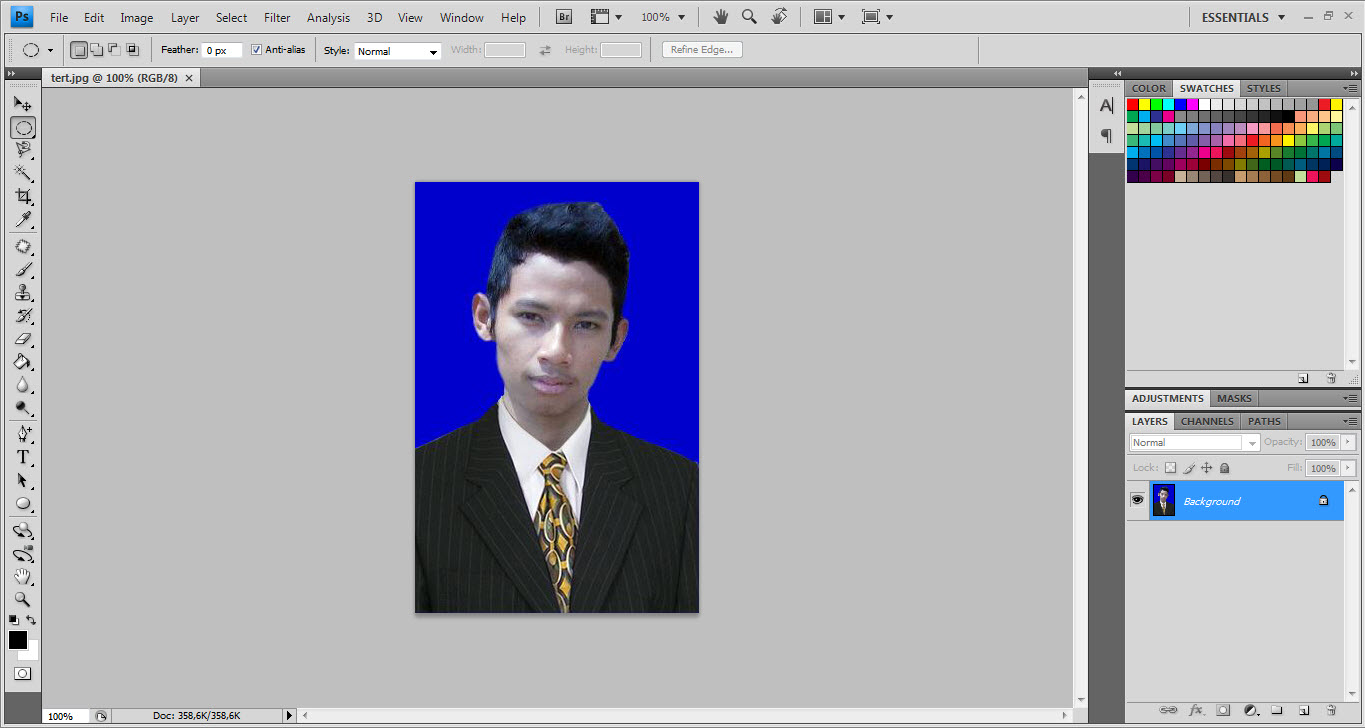
Task: Select the Horizontal Type tool
Action: 23,457
